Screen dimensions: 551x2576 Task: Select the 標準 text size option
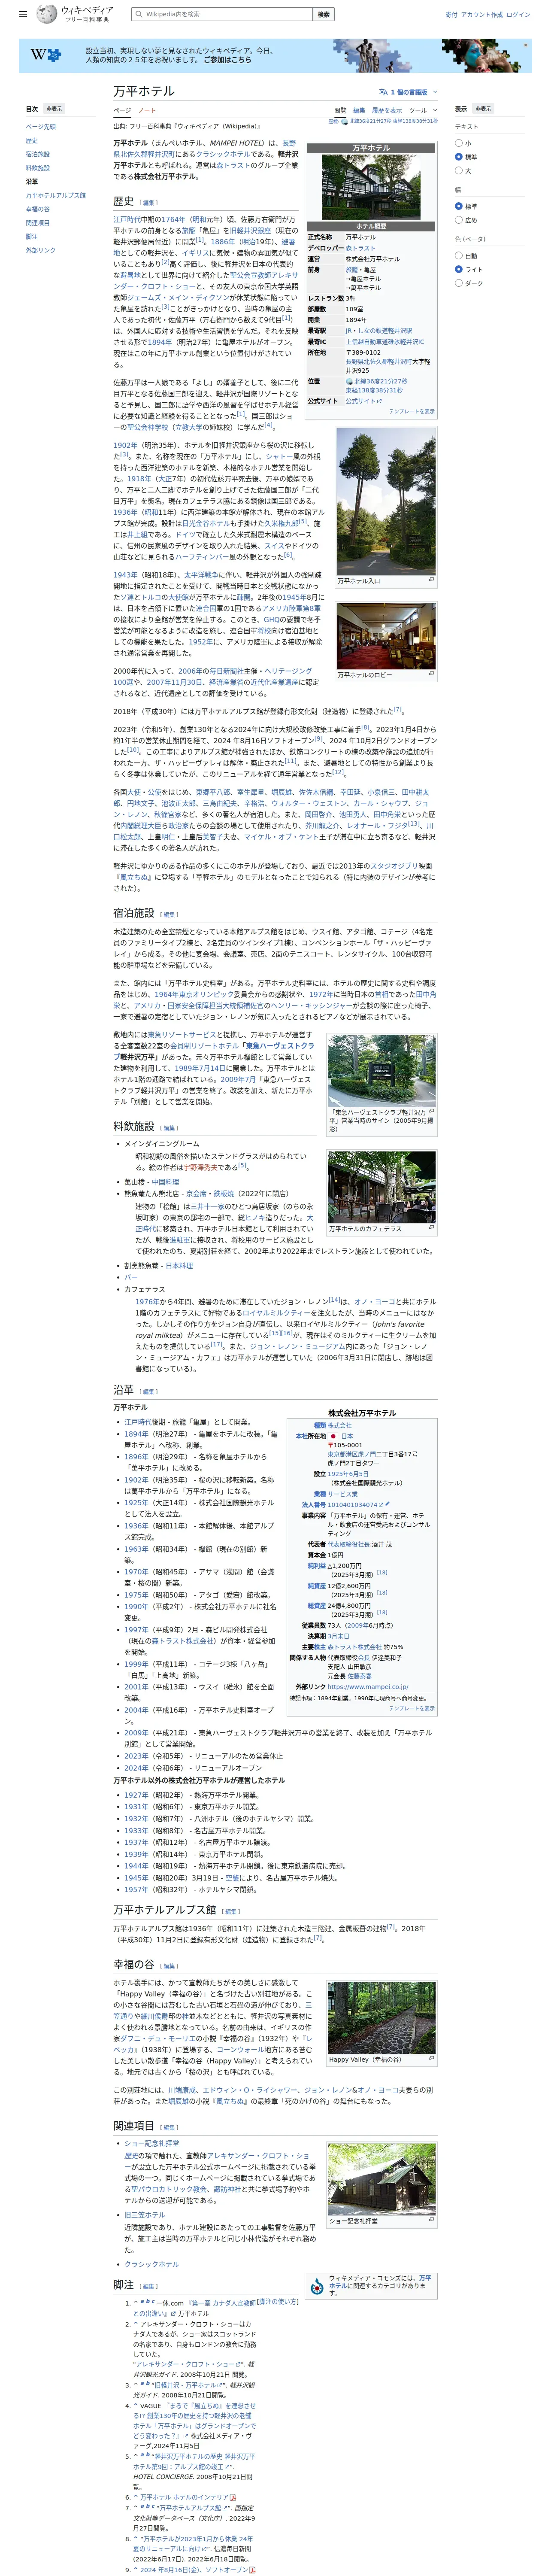[459, 157]
